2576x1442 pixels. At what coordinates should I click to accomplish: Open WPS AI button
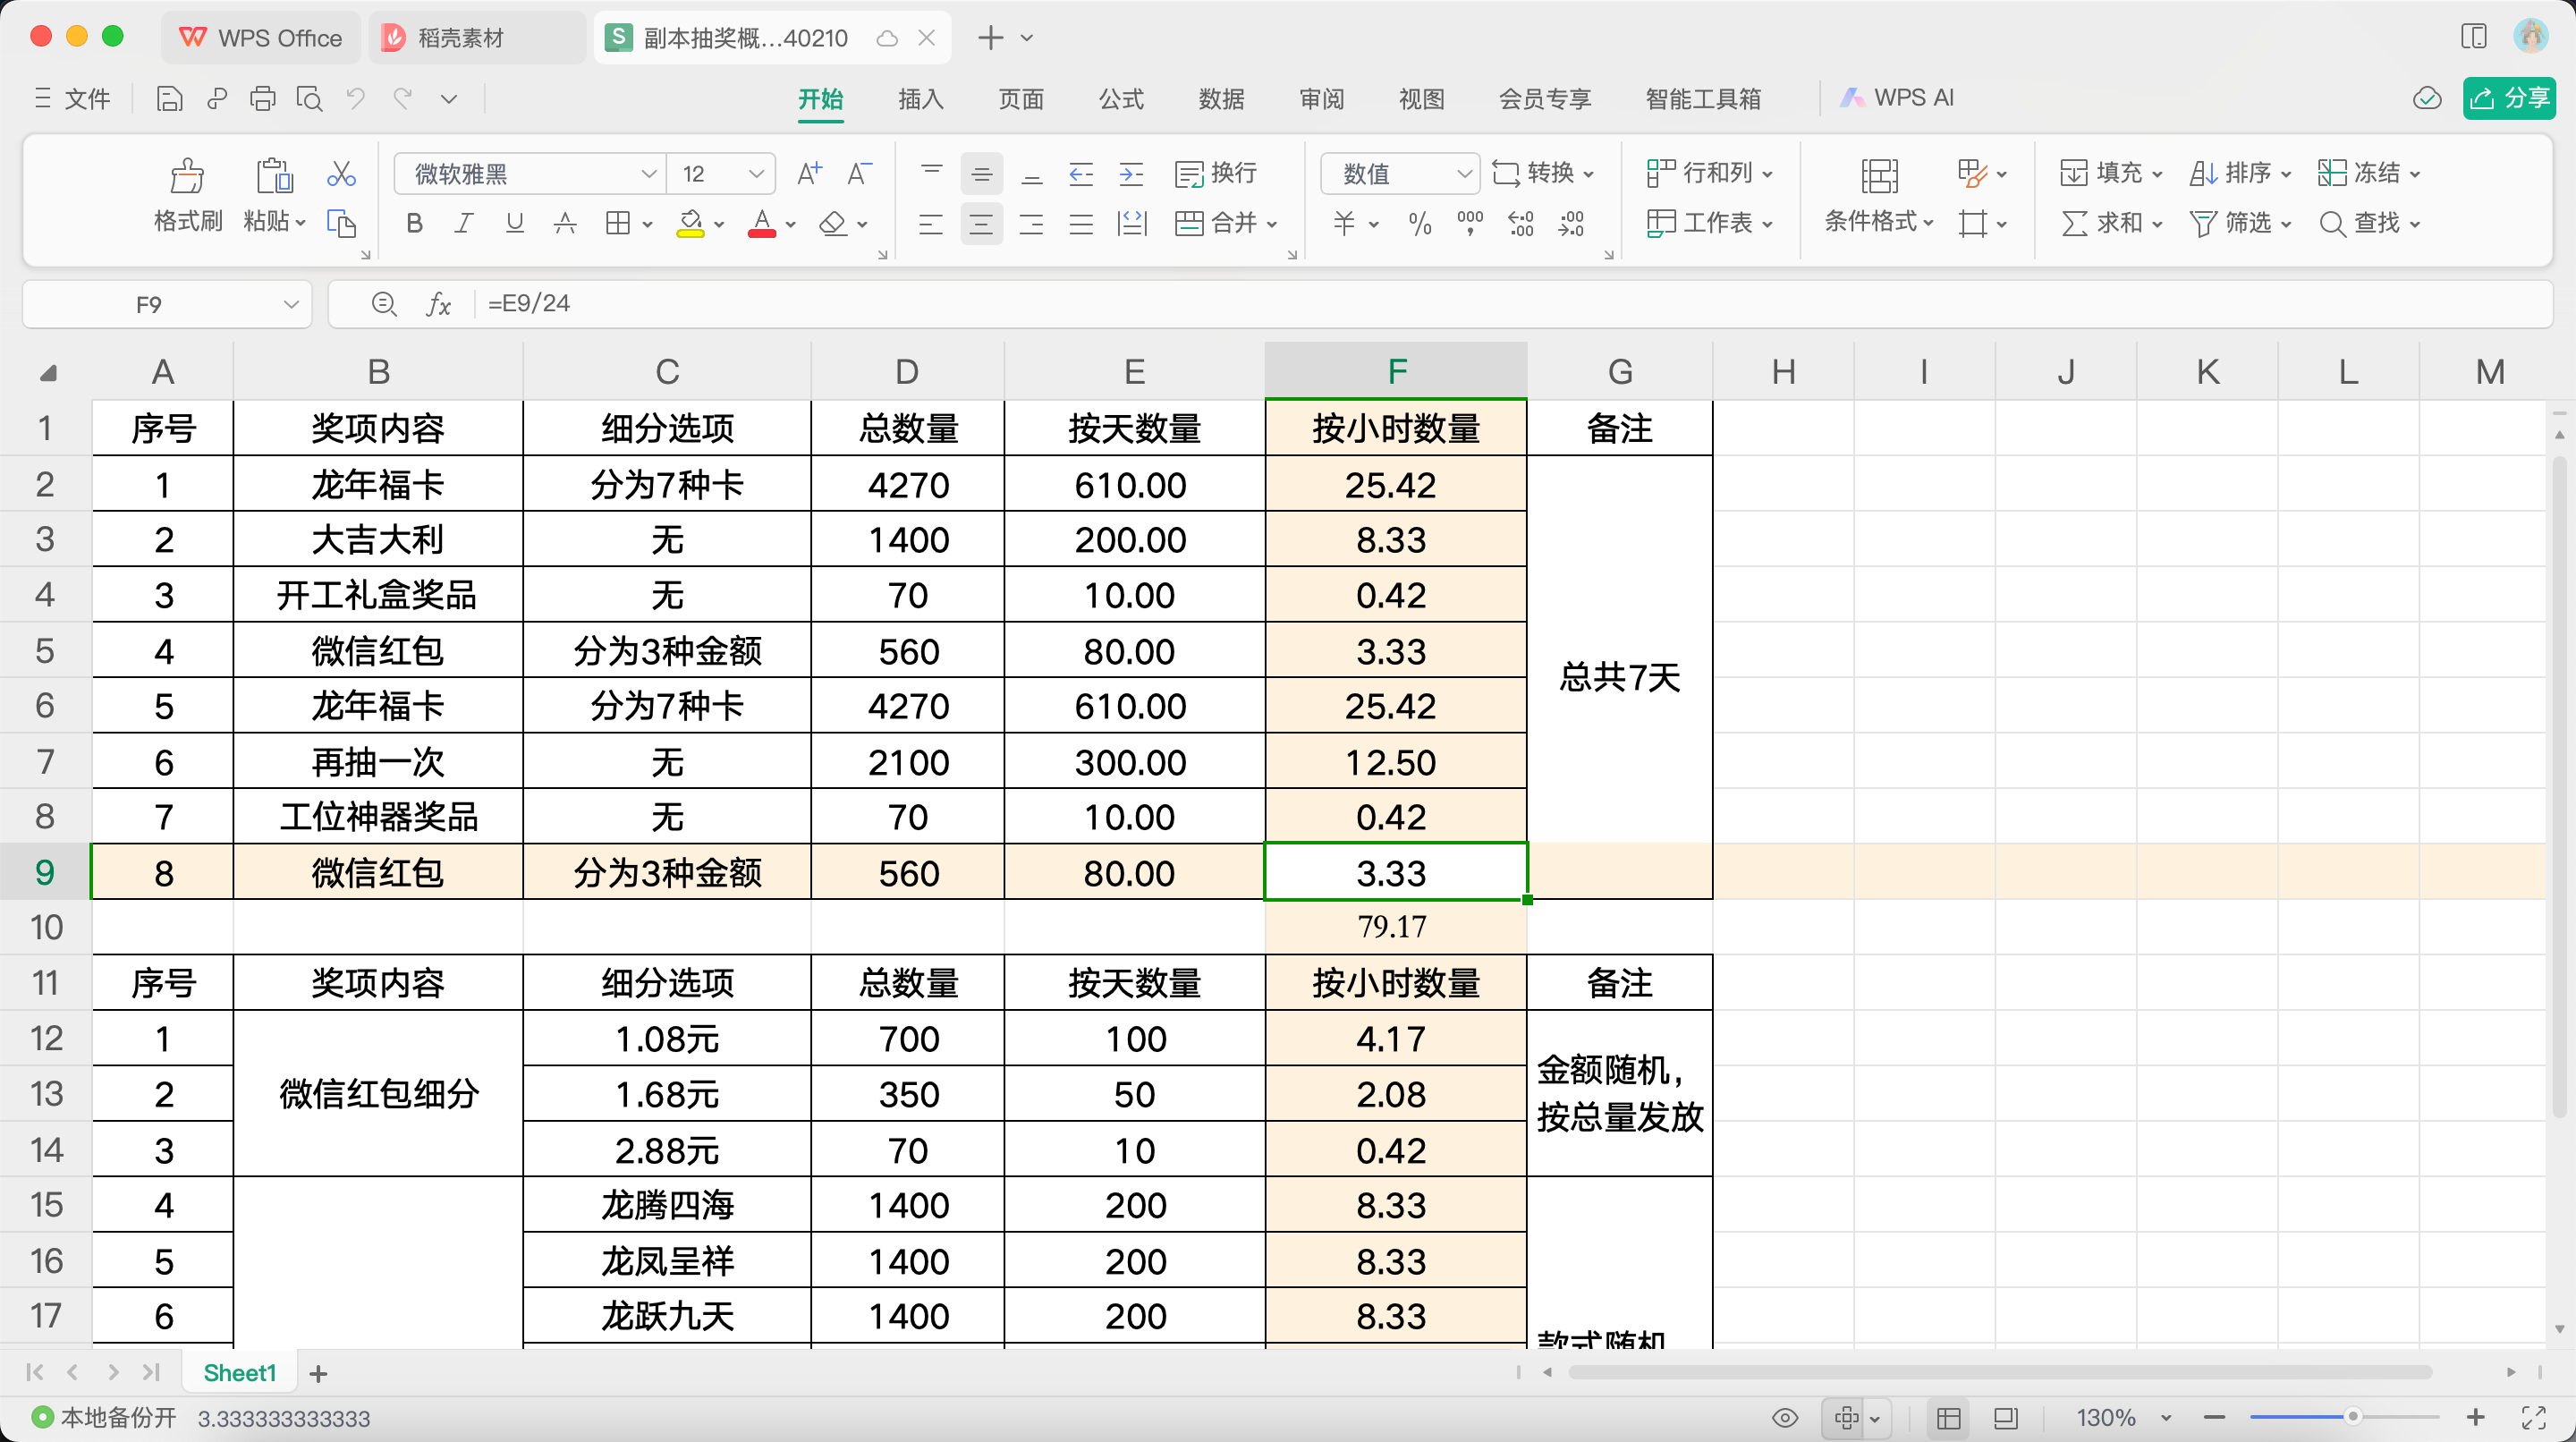point(1898,98)
